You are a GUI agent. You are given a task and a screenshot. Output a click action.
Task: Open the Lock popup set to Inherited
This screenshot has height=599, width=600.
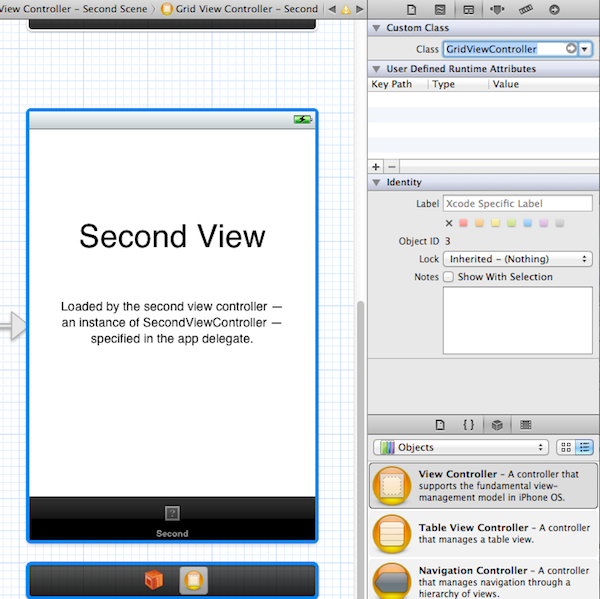point(518,259)
